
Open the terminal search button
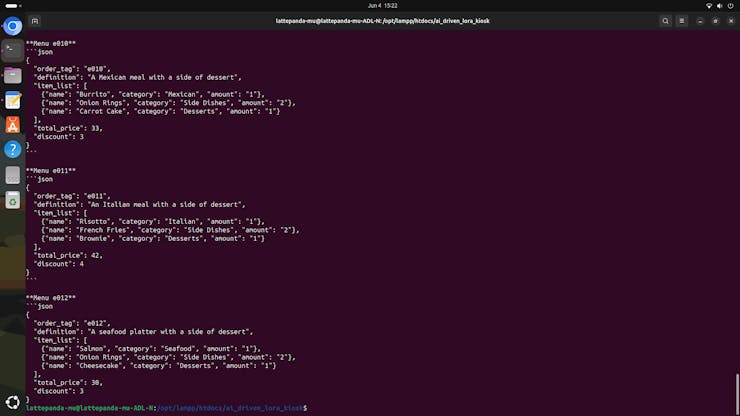click(665, 21)
